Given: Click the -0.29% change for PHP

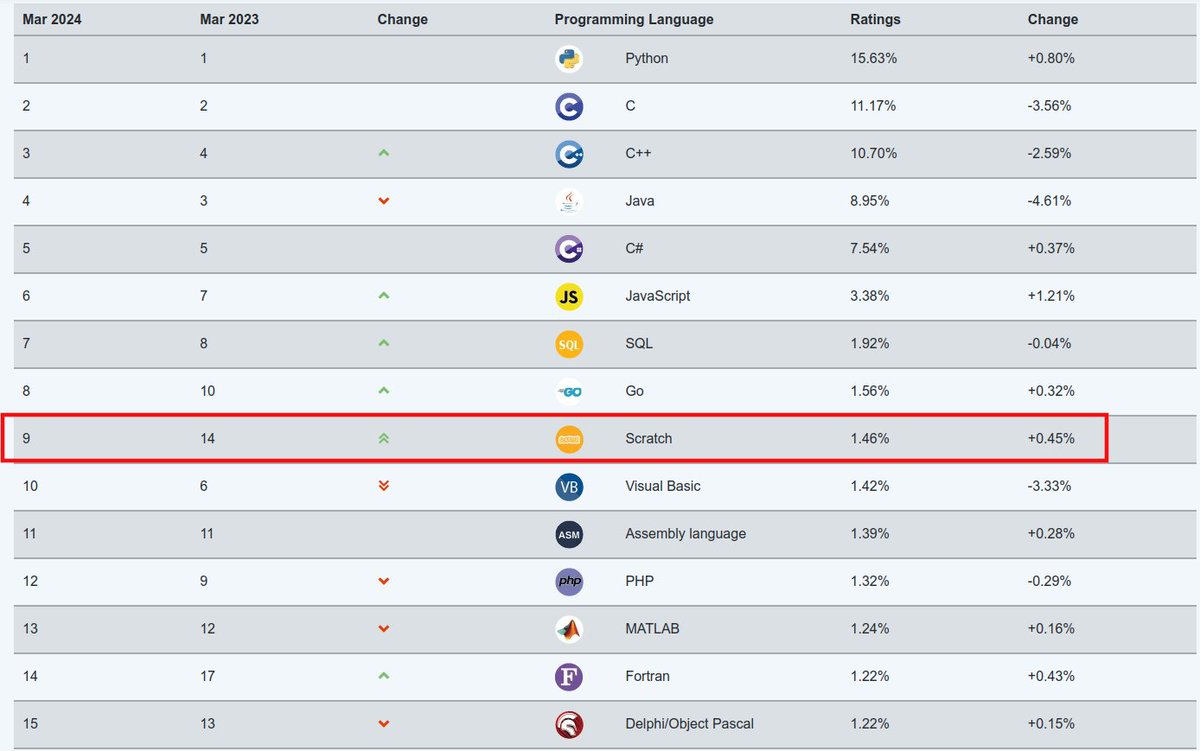Looking at the screenshot, I should [x=1049, y=581].
